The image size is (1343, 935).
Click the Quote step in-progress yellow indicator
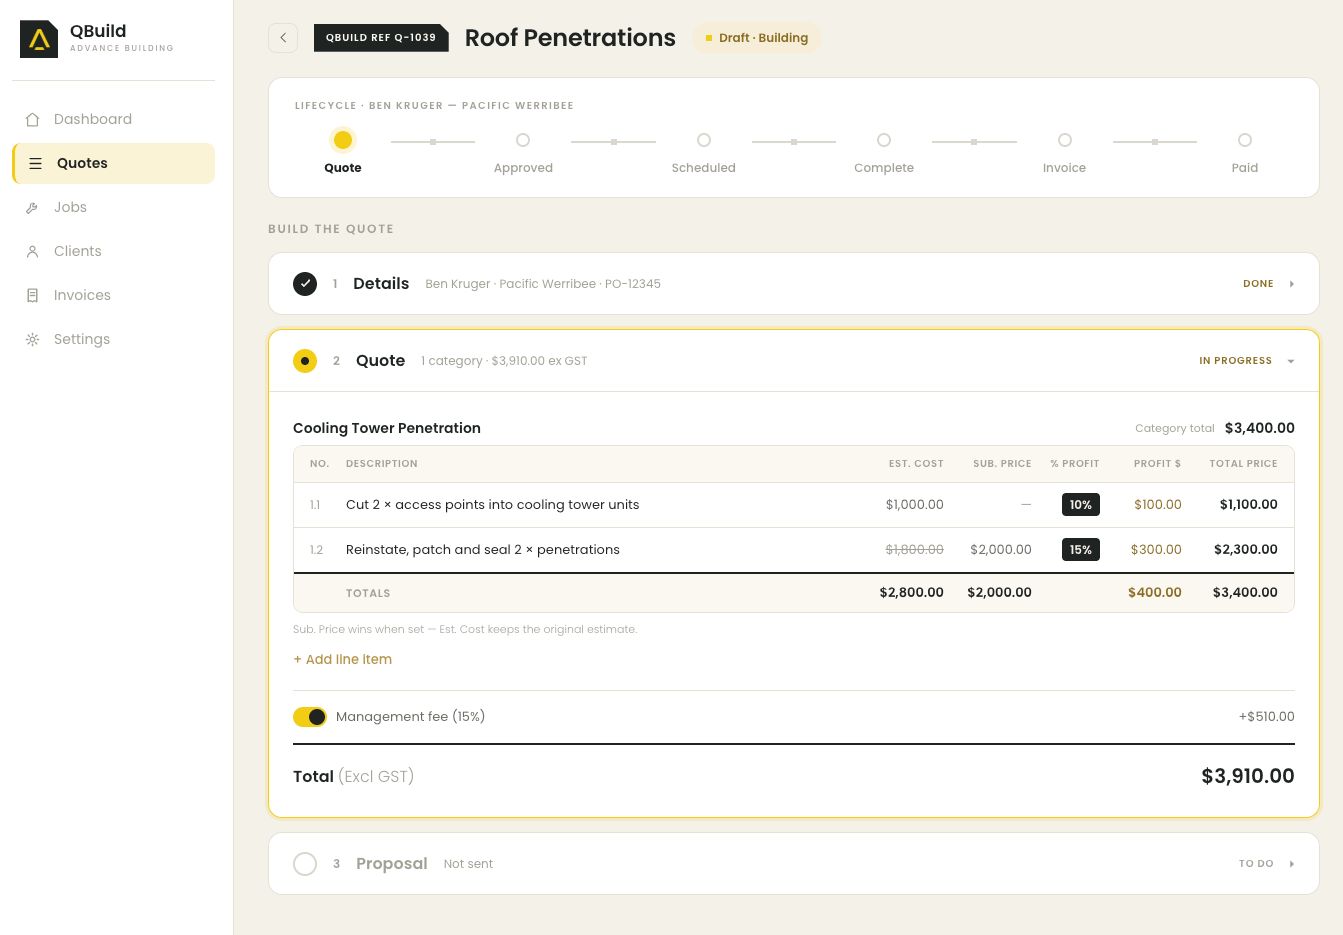[x=305, y=361]
